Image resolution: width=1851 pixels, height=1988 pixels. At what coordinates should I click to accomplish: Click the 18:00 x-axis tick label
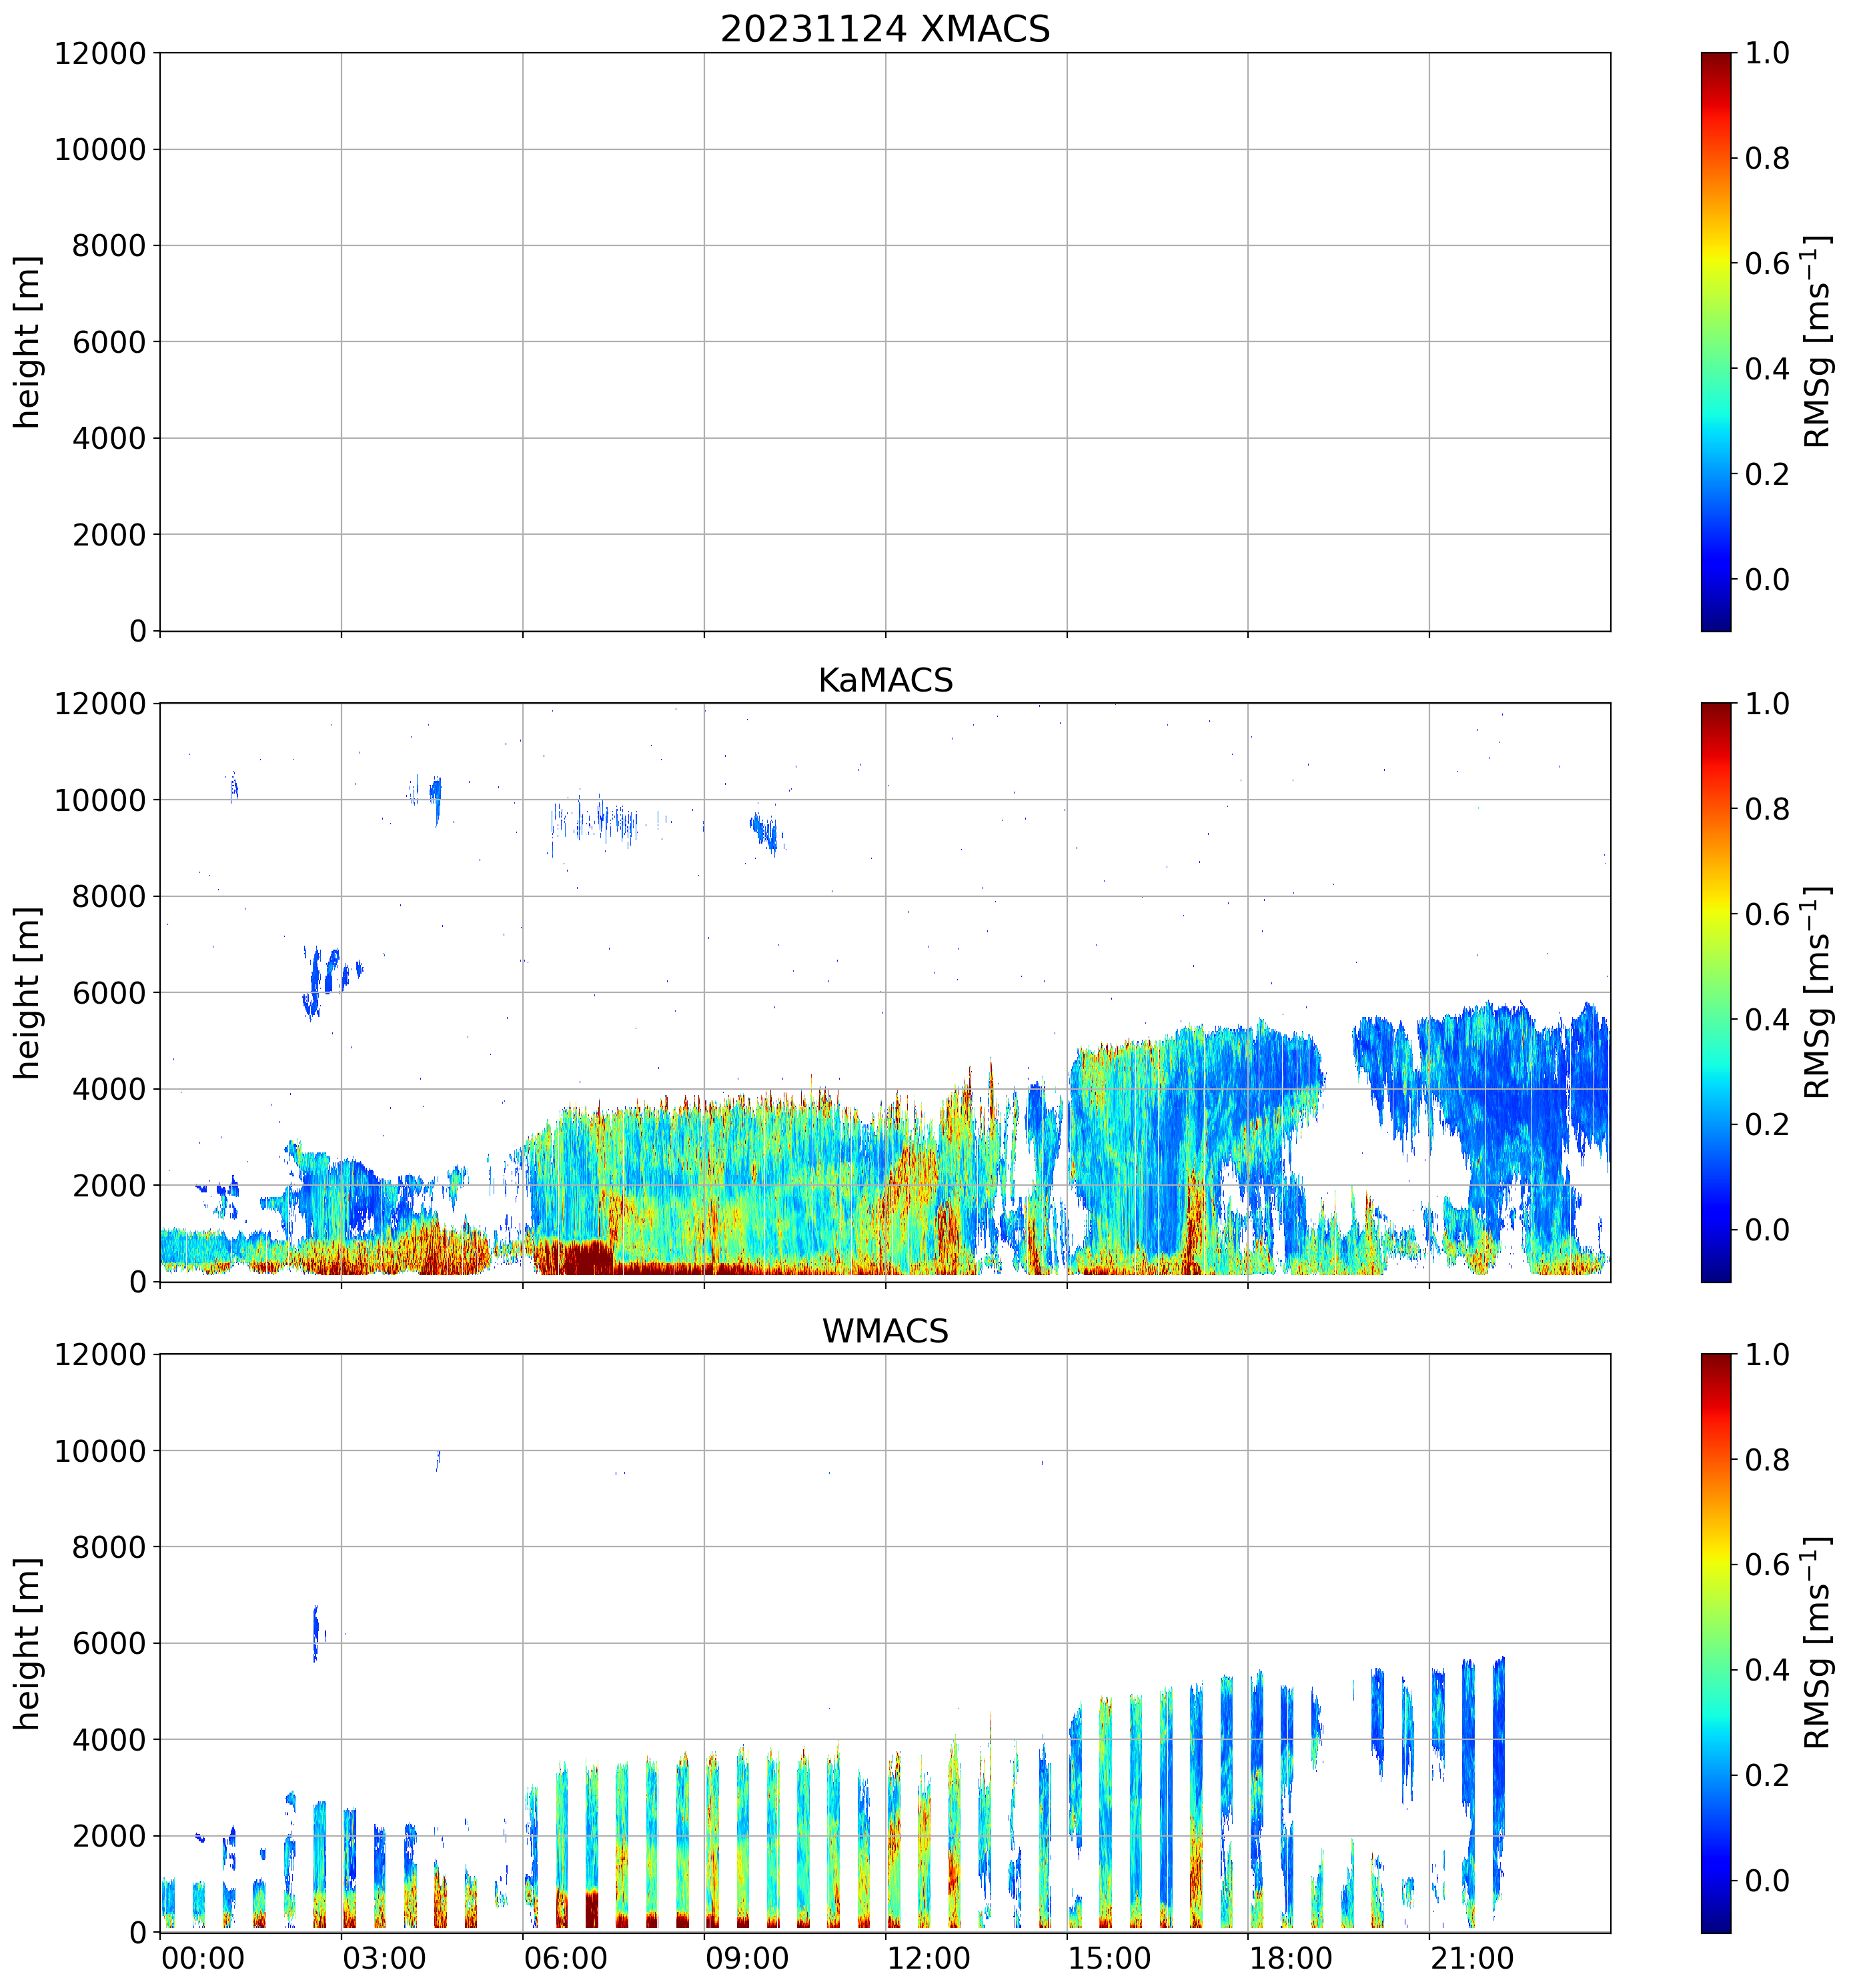(x=1290, y=1957)
